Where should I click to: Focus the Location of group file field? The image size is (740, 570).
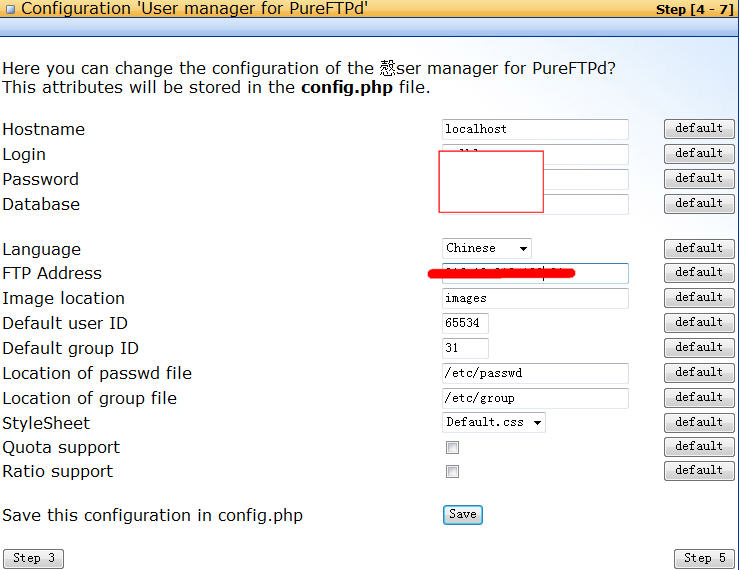click(x=535, y=398)
